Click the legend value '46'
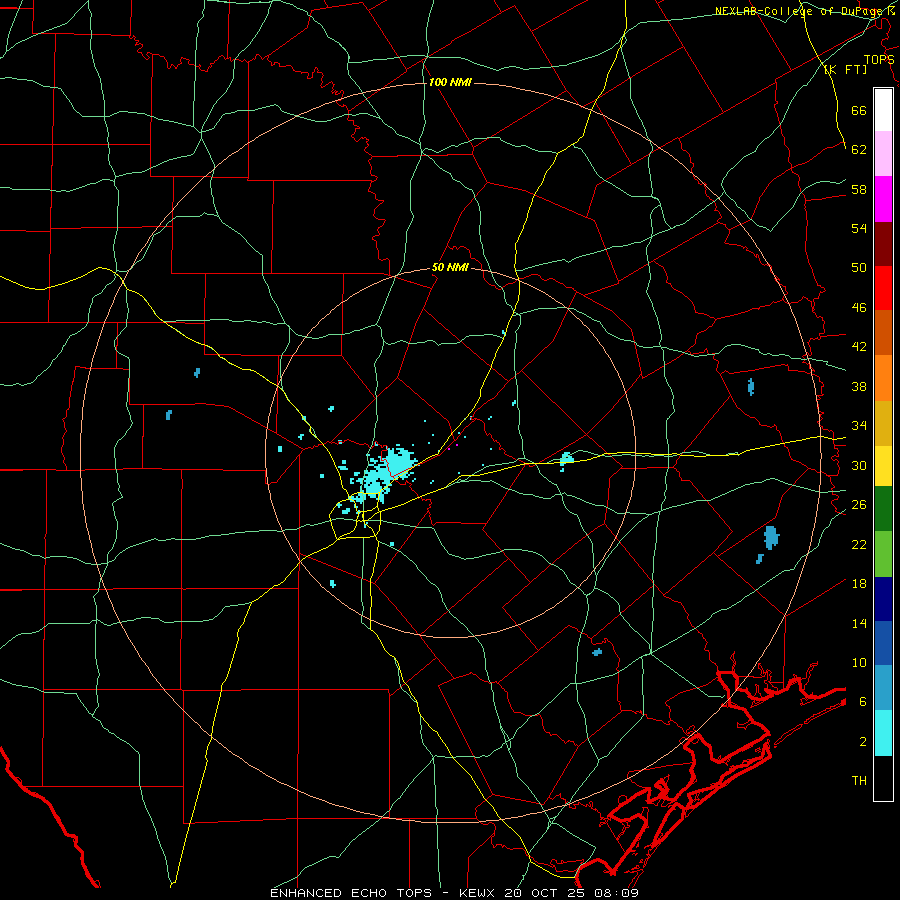Screen dimensions: 900x900 tap(859, 308)
